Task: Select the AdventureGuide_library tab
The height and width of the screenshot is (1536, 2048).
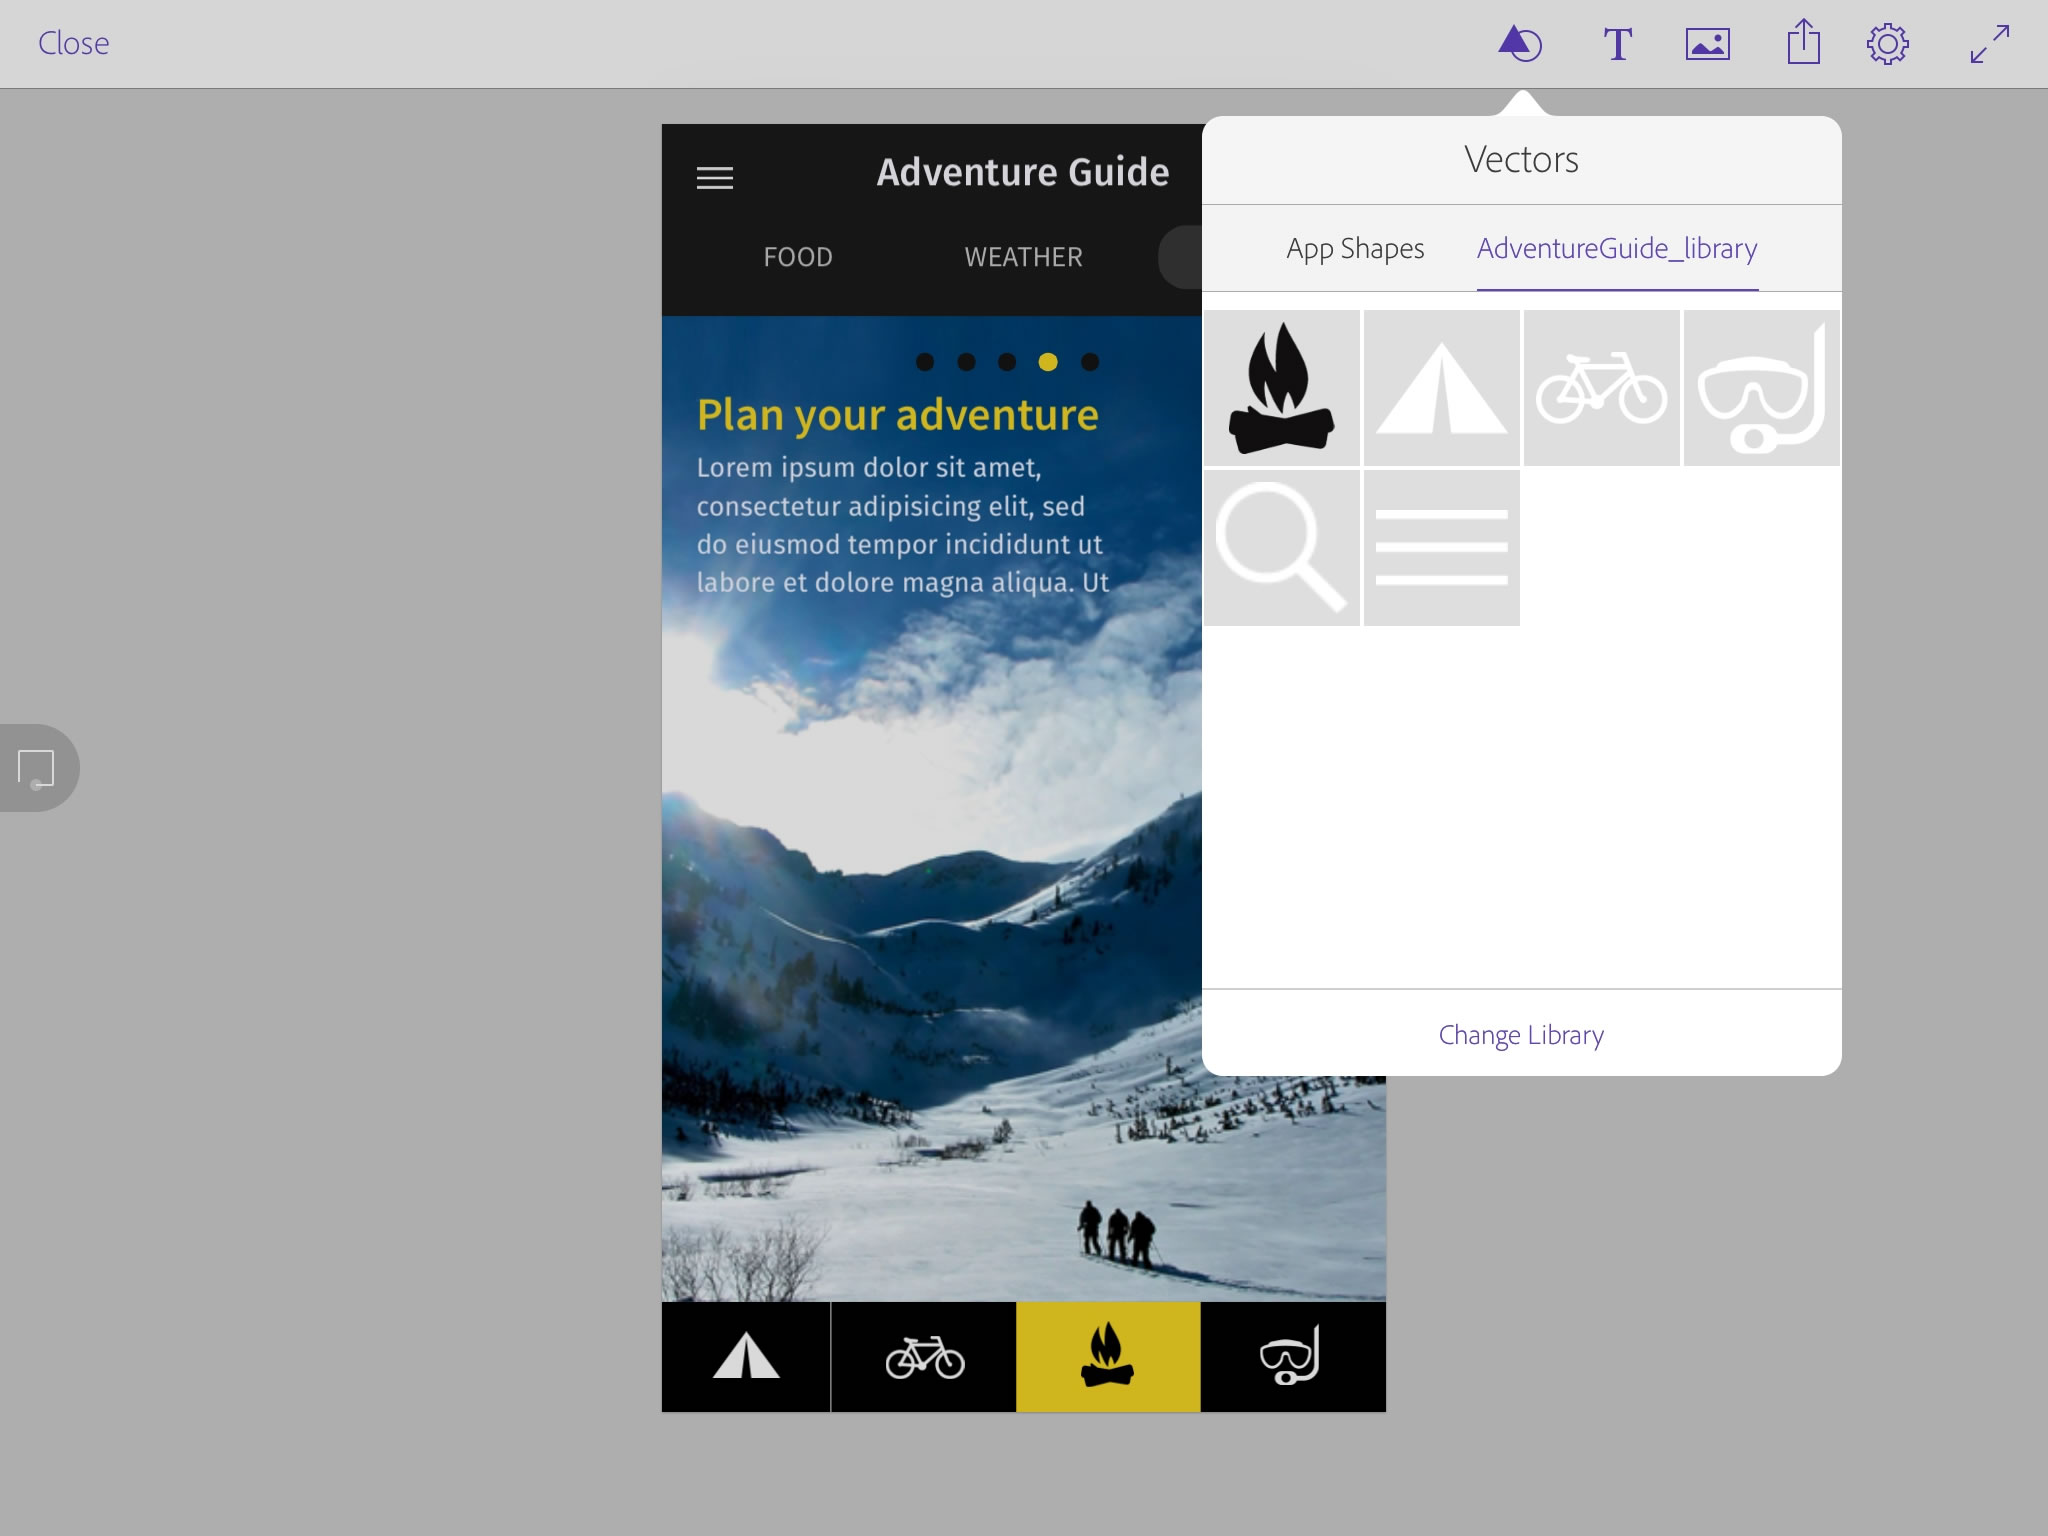Action: [x=1617, y=248]
